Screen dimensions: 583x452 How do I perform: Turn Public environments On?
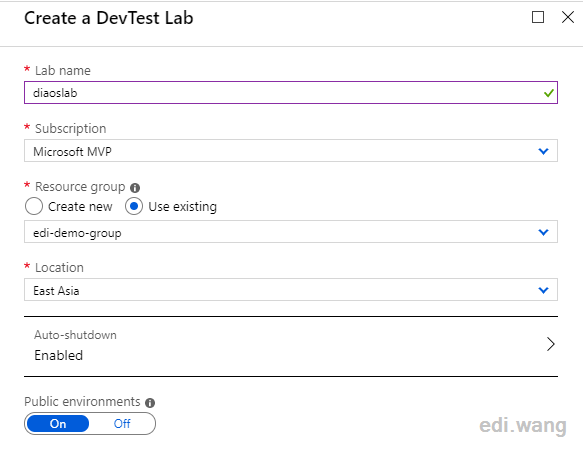point(58,424)
